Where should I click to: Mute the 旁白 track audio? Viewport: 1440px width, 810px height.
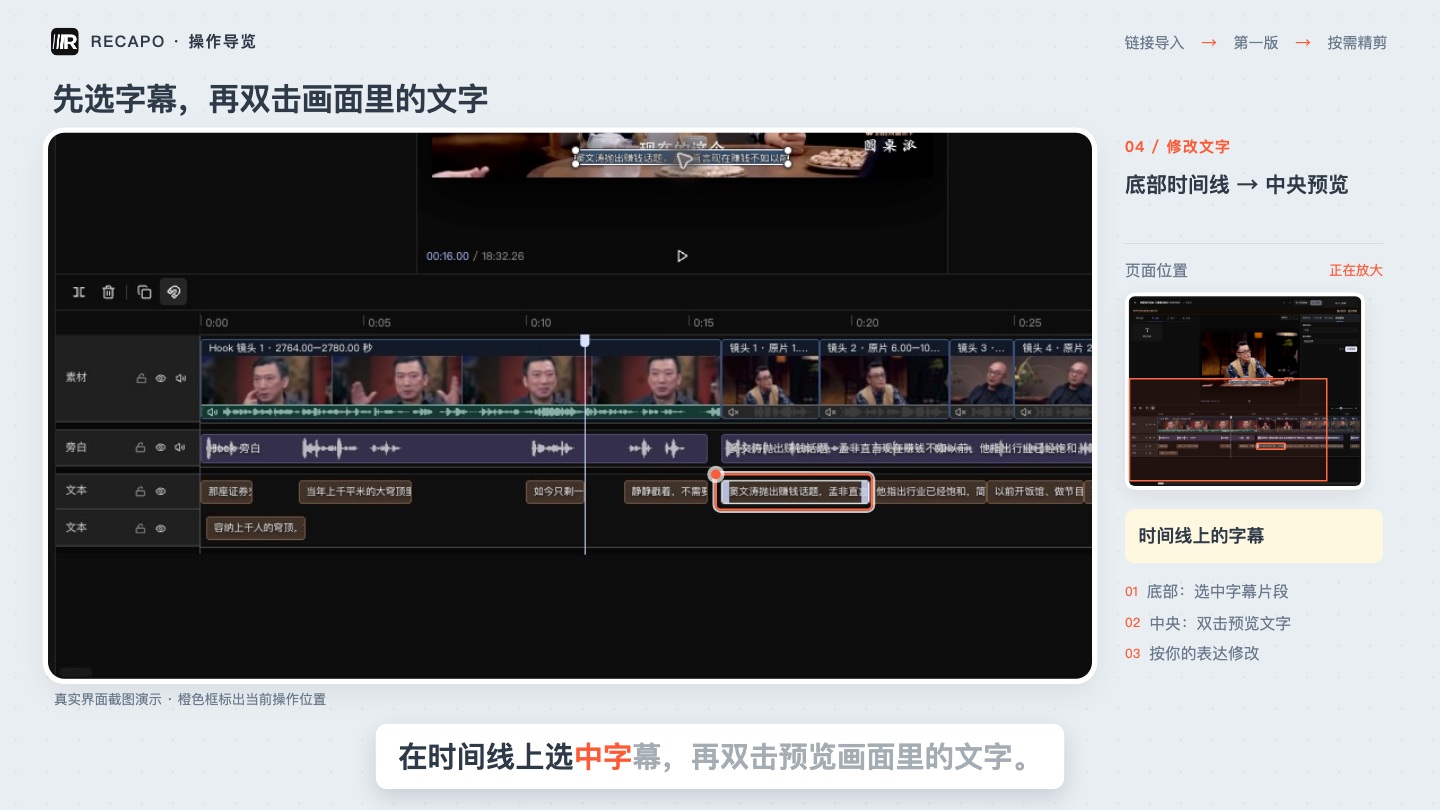(x=180, y=448)
